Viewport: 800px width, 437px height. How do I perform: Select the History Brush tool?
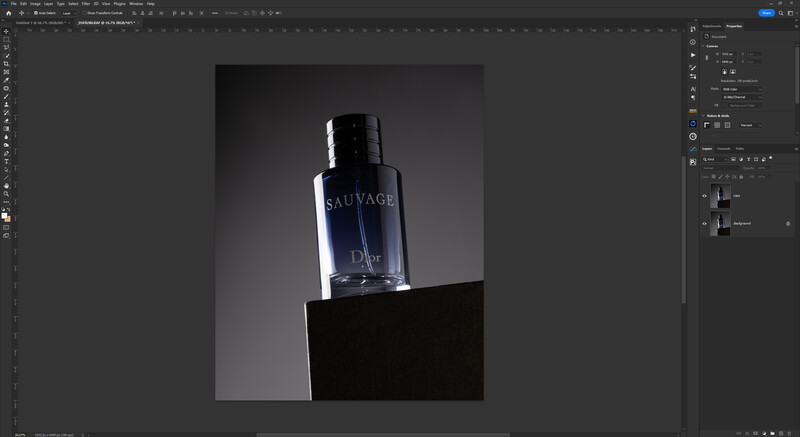point(6,113)
